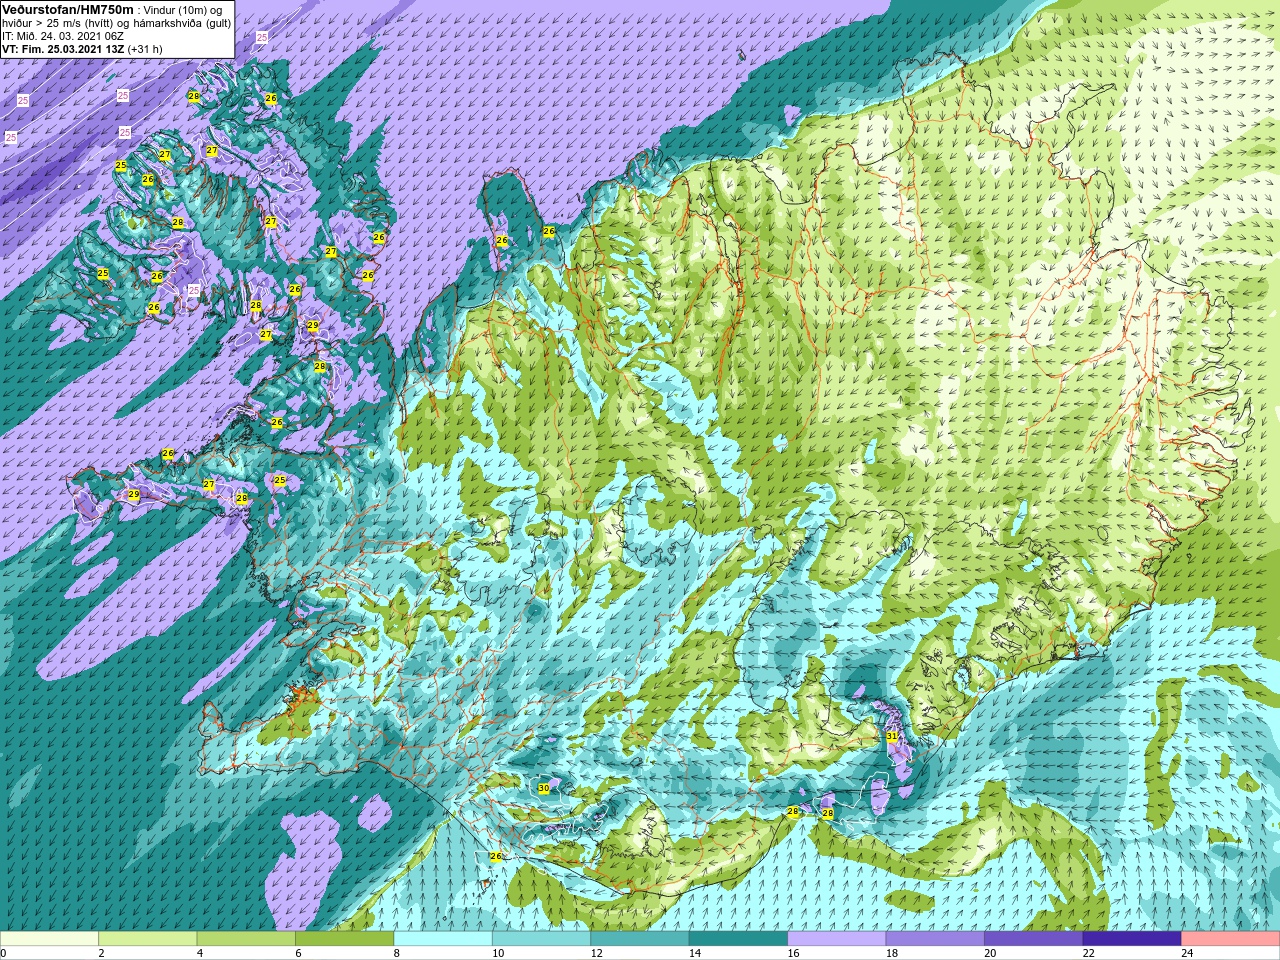1280x960 pixels.
Task: Click the 'Vindur (10m) og' header text
Action: point(183,10)
